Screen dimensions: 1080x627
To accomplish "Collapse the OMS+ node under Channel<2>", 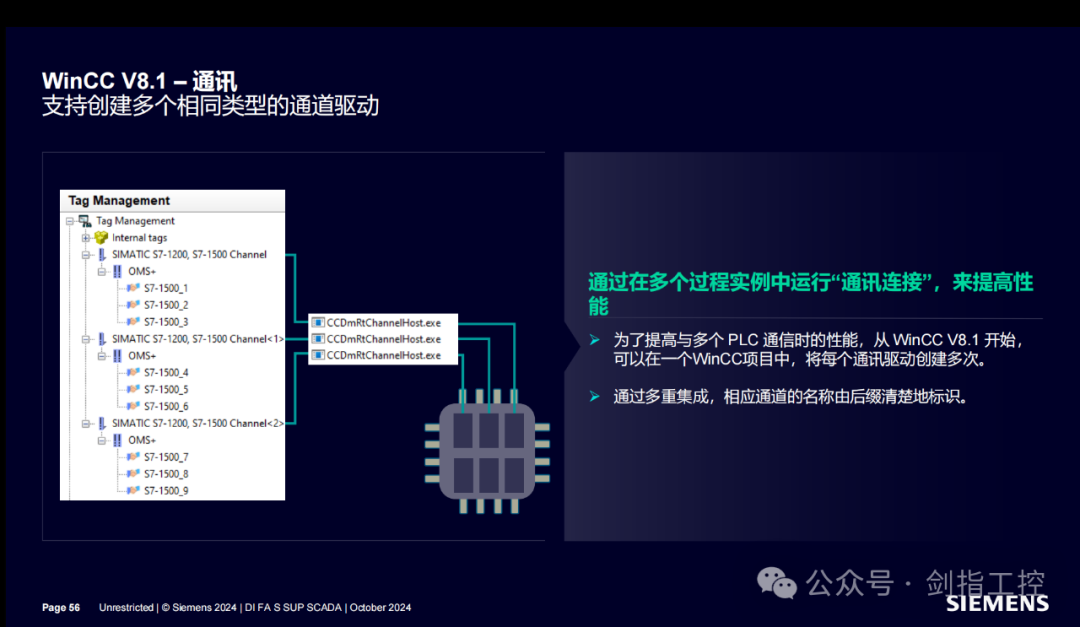I will (x=102, y=439).
